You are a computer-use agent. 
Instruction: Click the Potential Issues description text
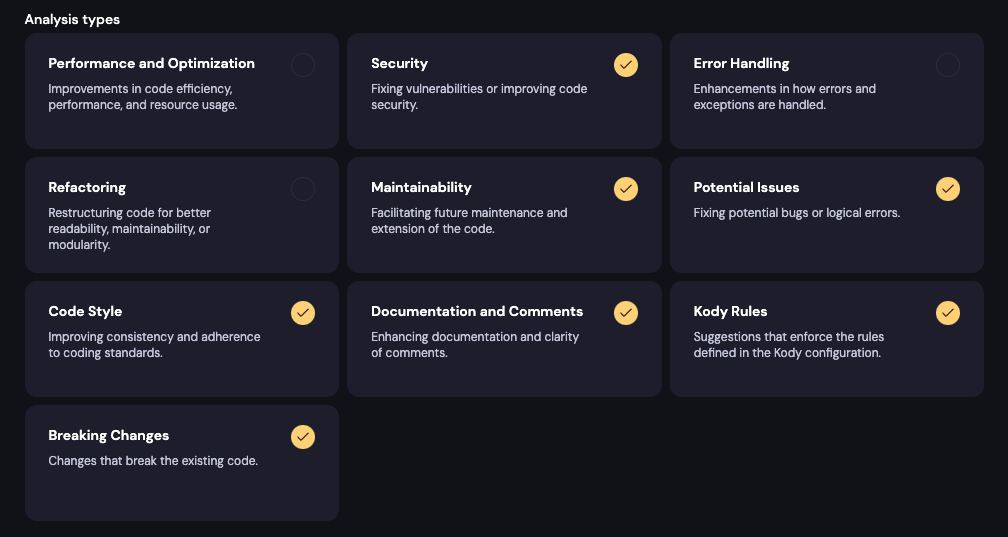(x=796, y=213)
